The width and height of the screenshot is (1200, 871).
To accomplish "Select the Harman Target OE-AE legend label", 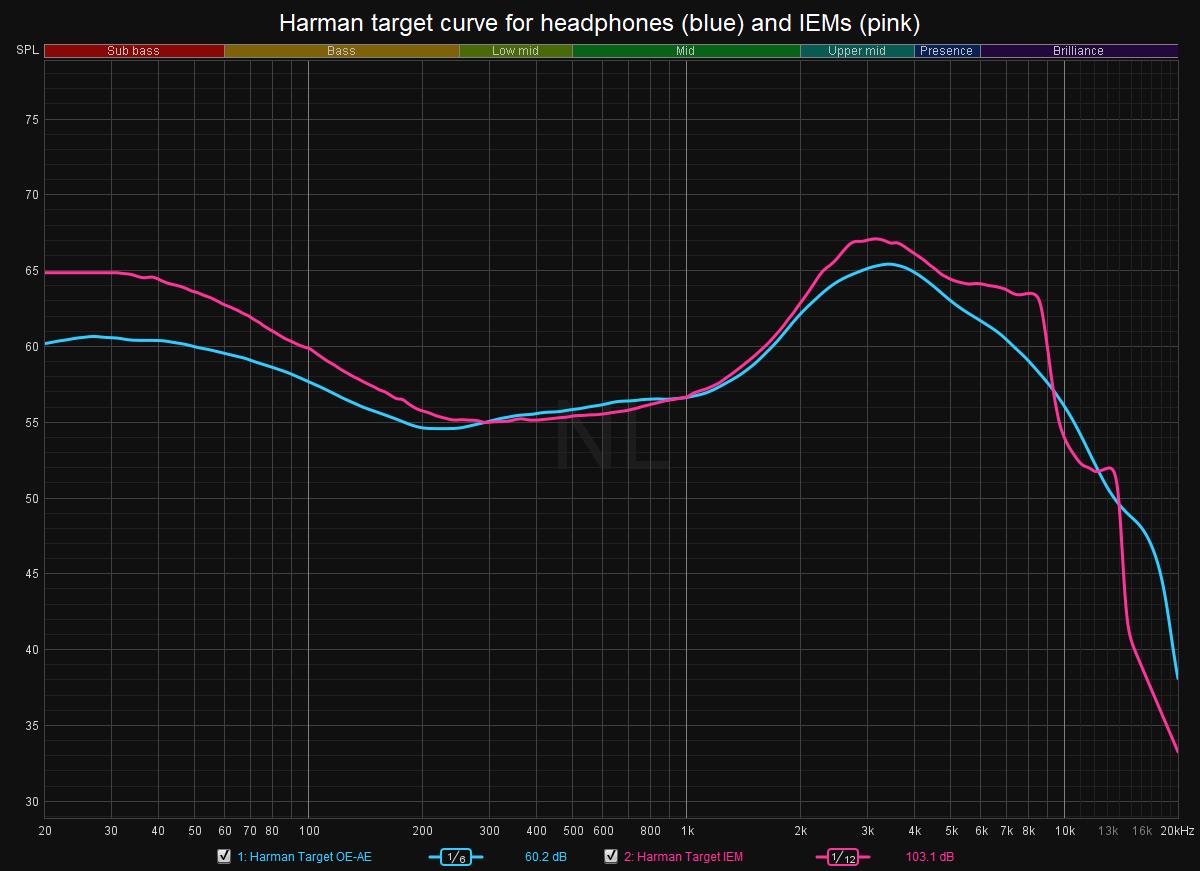I will coord(304,857).
